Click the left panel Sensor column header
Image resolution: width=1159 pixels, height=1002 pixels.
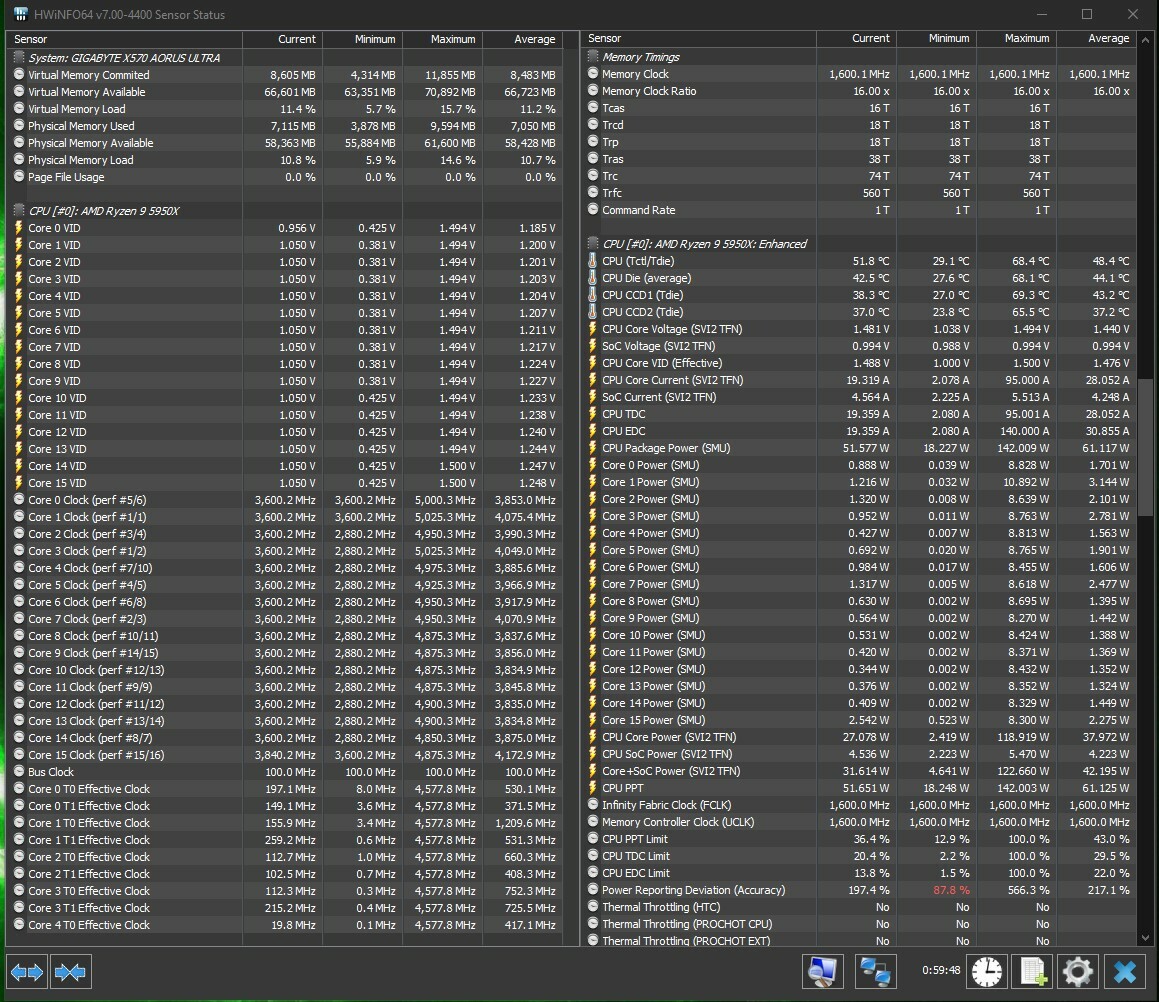[124, 39]
